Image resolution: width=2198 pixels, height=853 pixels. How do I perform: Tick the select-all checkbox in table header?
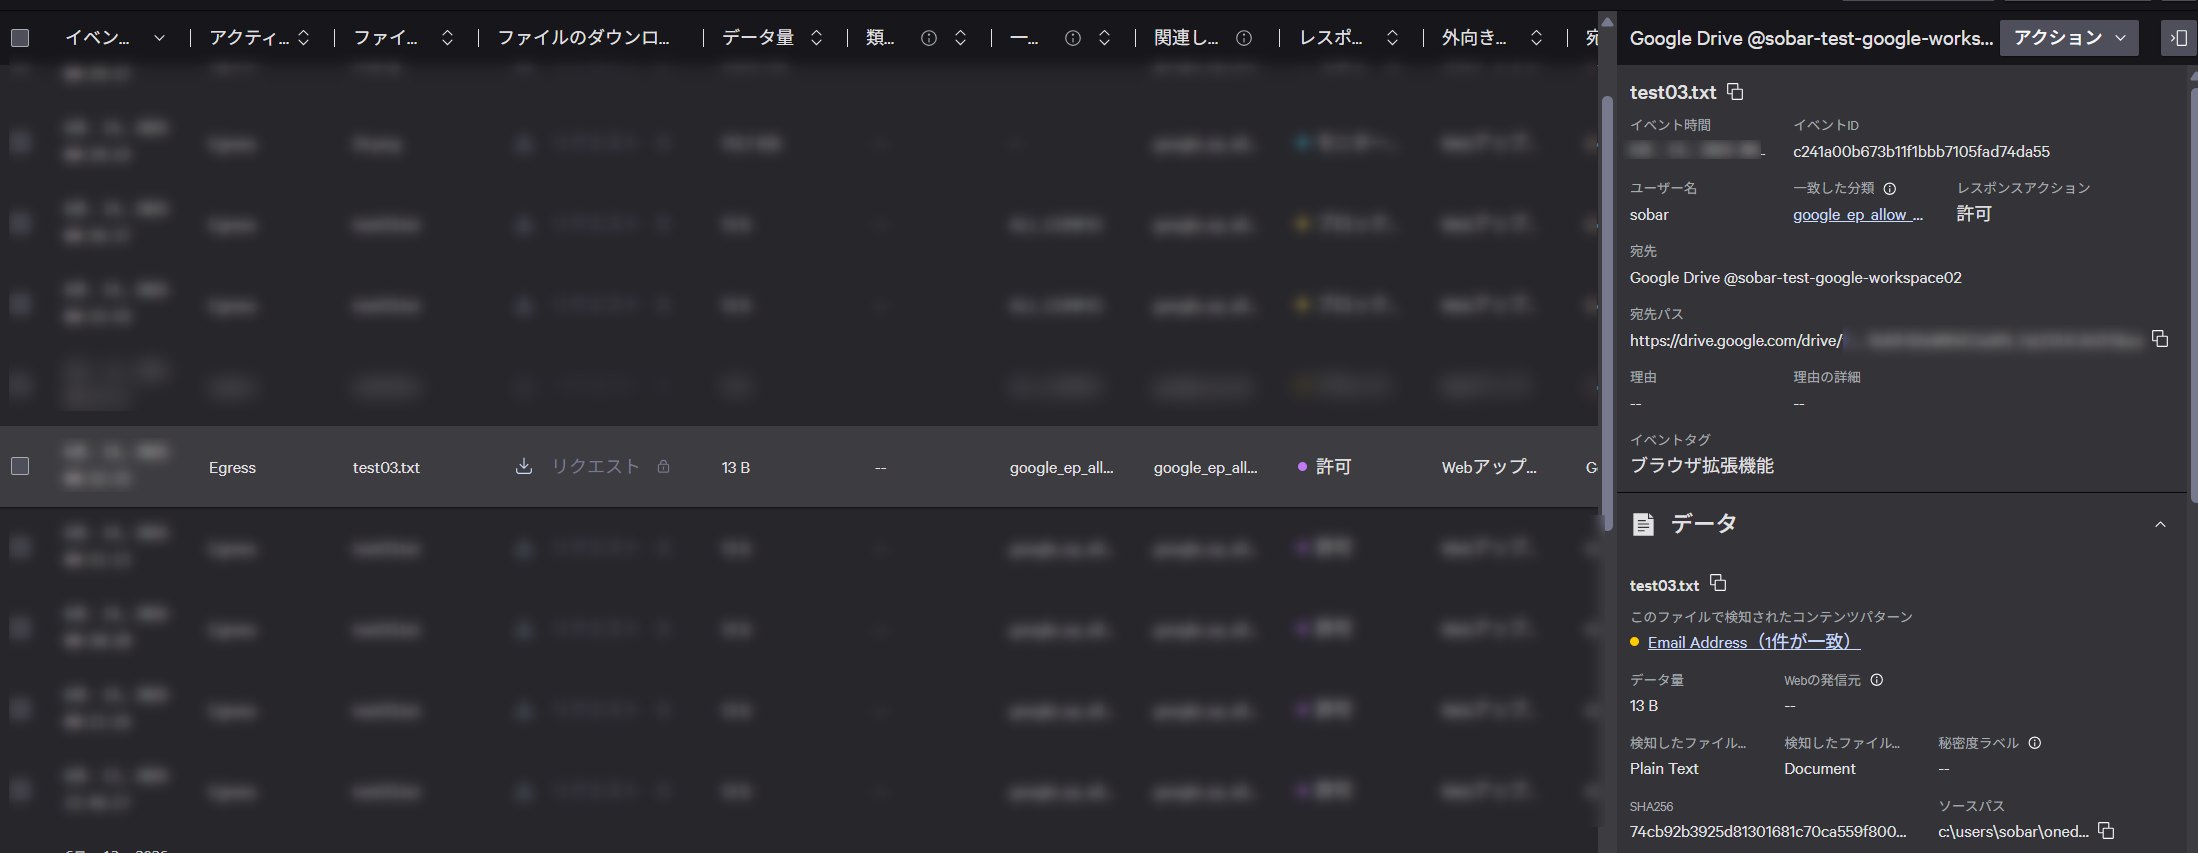[20, 38]
